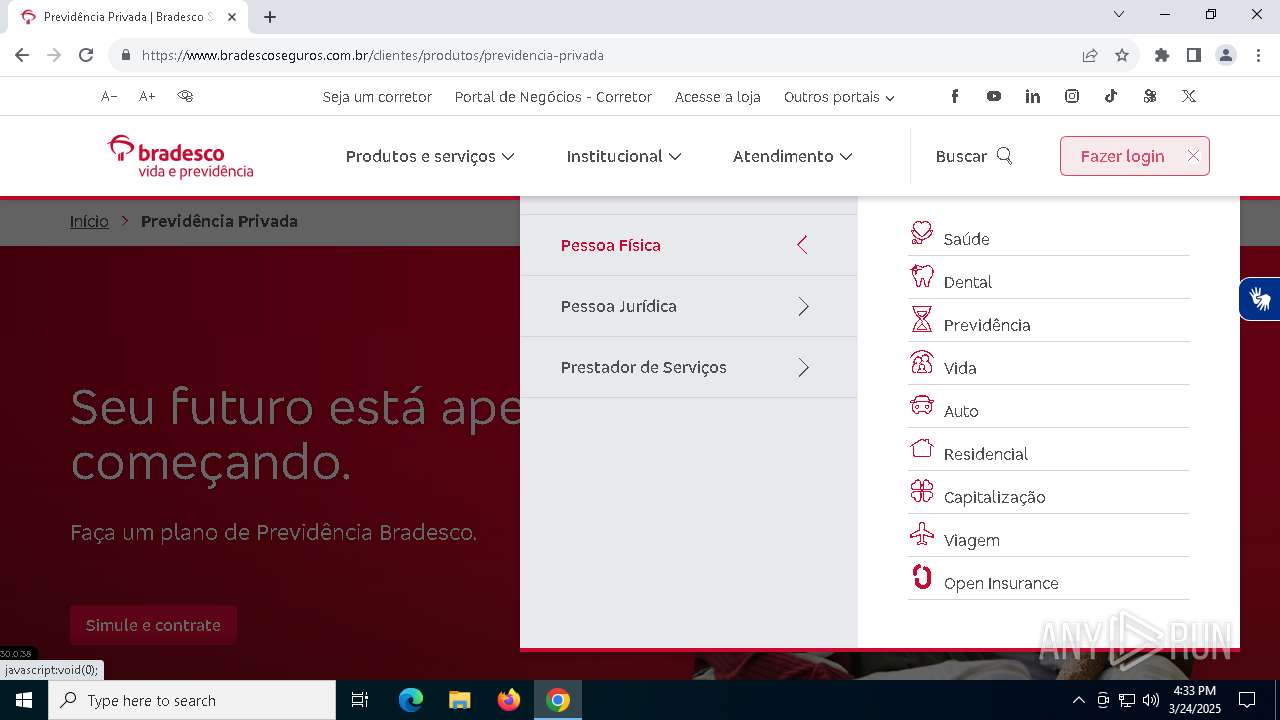Click Windows taskbar search box
Viewport: 1280px width, 720px height.
click(x=192, y=700)
